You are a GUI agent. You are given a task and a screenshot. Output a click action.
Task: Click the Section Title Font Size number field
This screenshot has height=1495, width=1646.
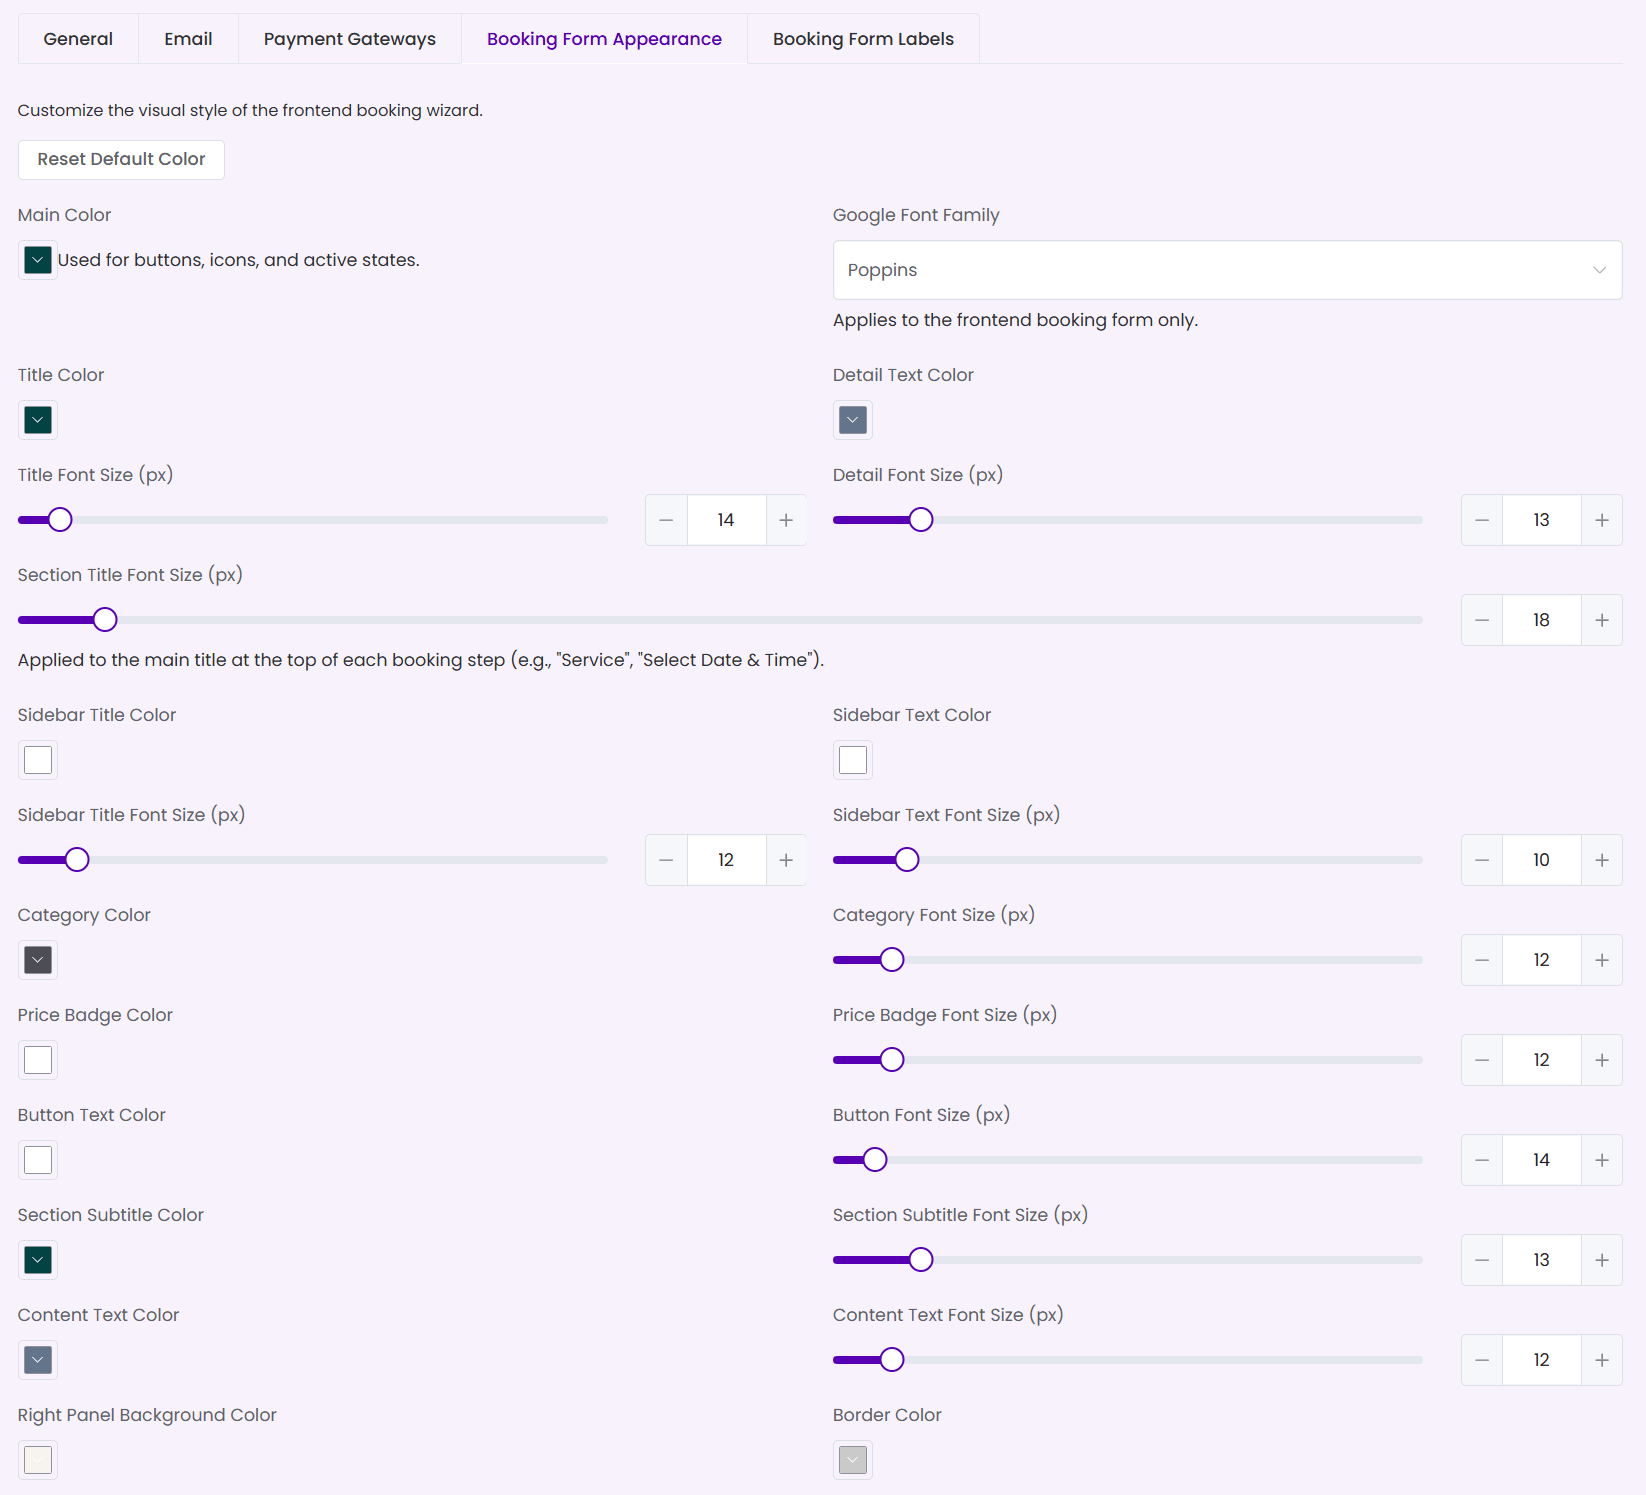(x=1542, y=620)
